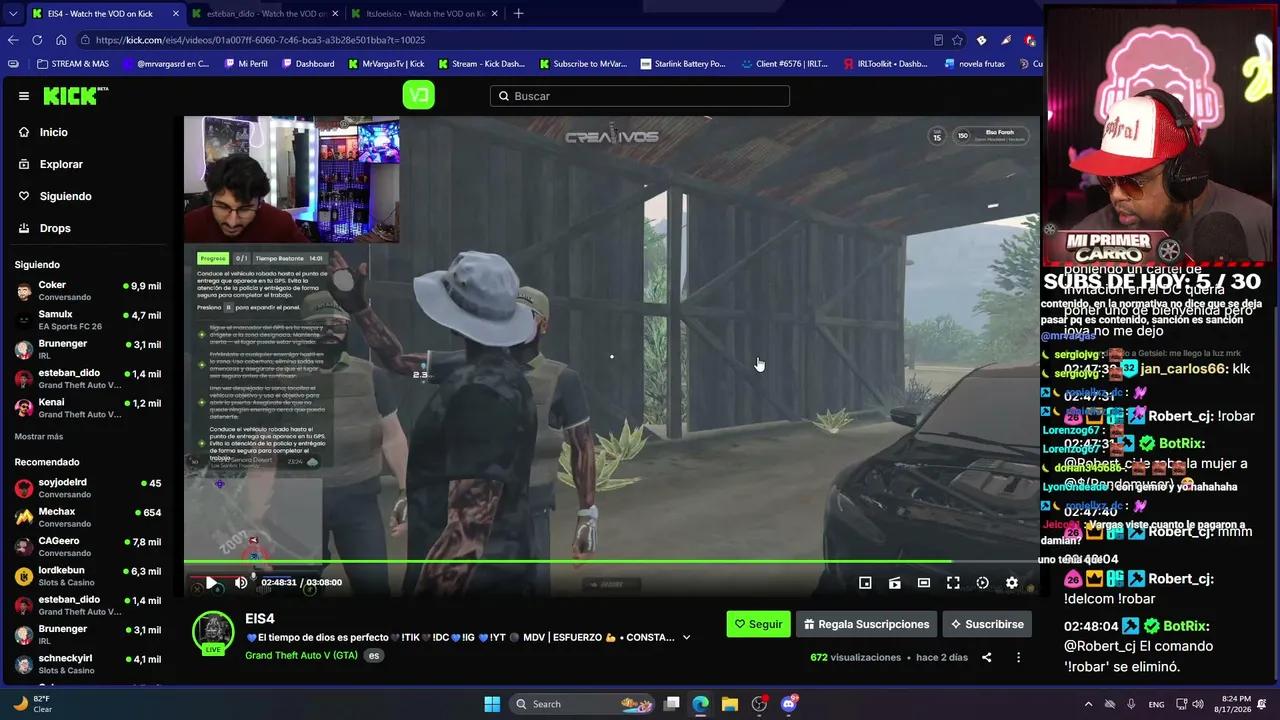Image resolution: width=1280 pixels, height=720 pixels.
Task: Click the 'es' language tag
Action: click(373, 656)
